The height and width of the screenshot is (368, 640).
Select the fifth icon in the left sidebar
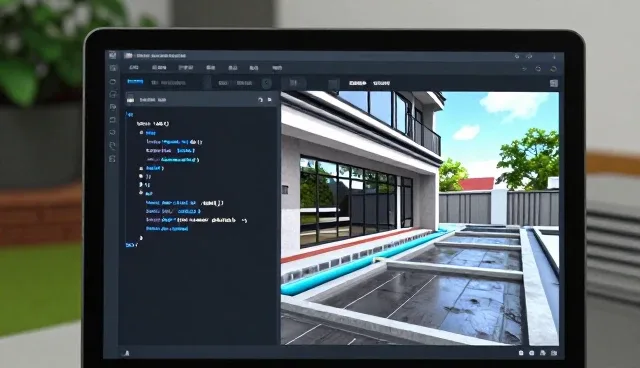tap(113, 120)
